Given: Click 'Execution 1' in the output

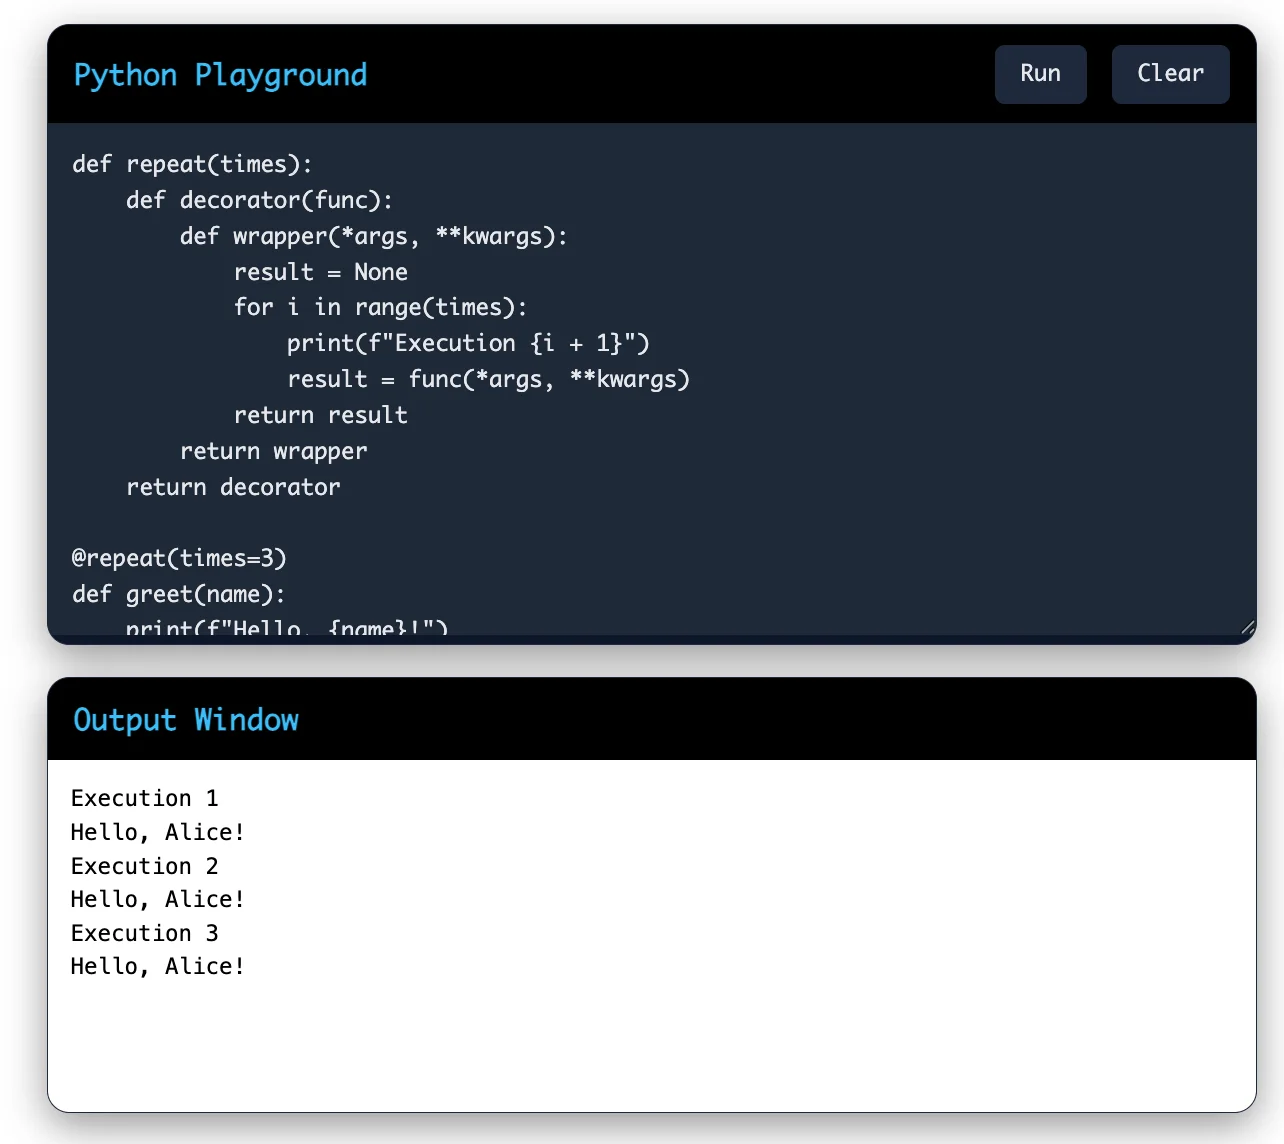Looking at the screenshot, I should point(144,798).
